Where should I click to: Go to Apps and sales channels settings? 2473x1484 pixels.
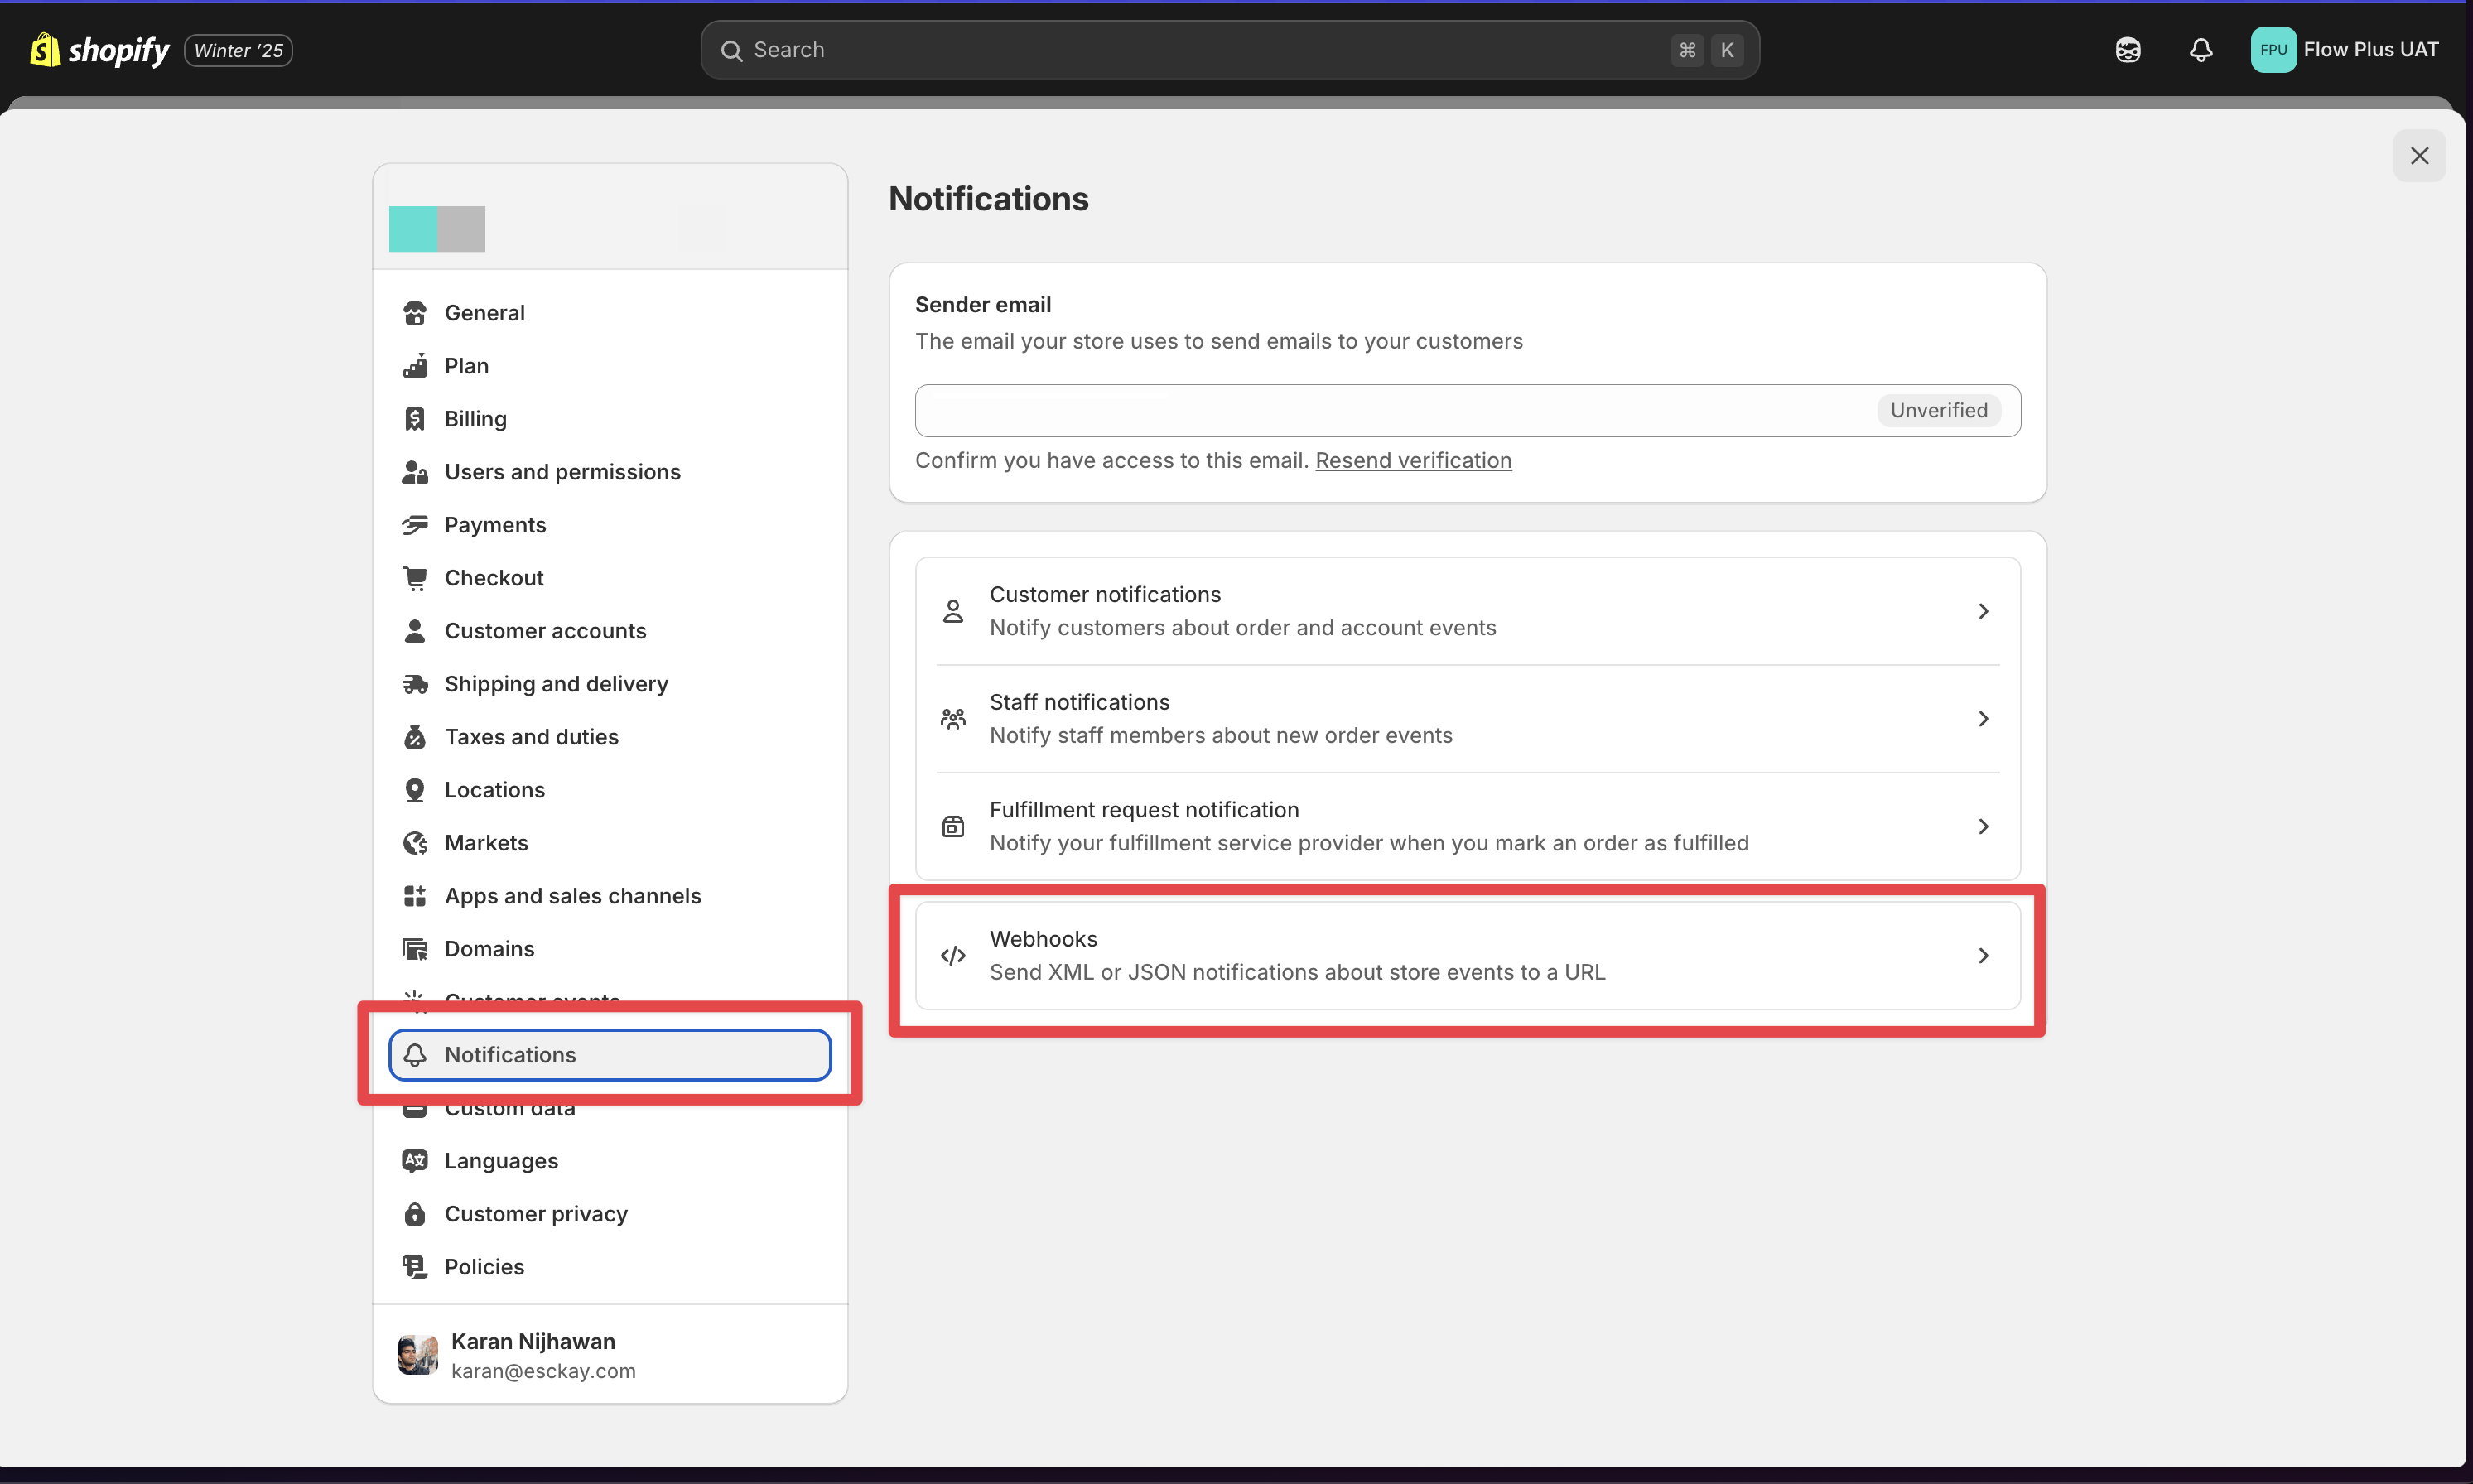coord(572,896)
